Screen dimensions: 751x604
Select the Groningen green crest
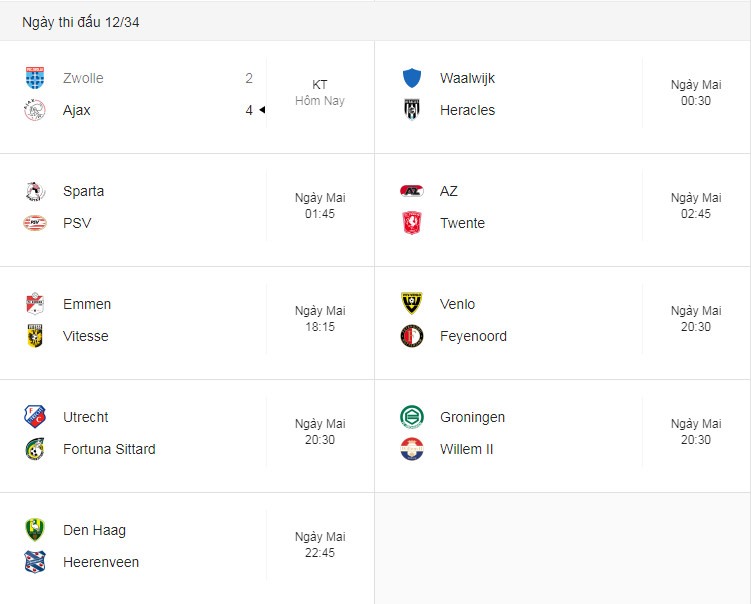(412, 417)
